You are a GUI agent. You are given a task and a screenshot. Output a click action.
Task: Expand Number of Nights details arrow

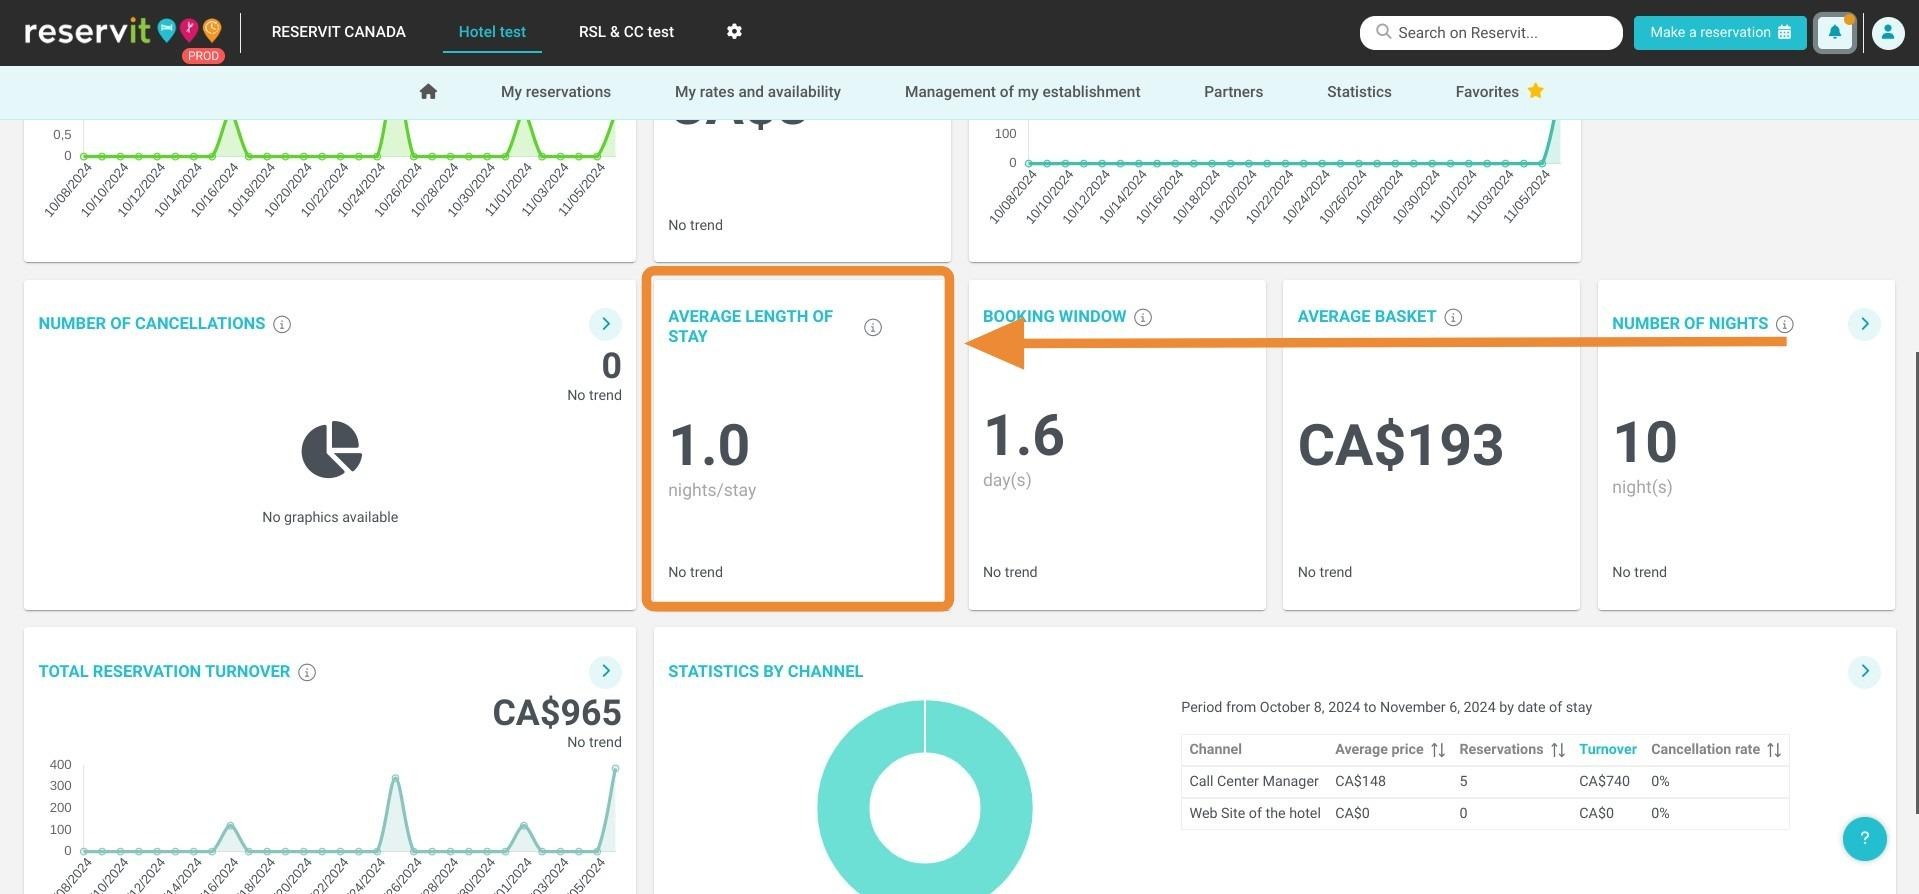coord(1864,324)
